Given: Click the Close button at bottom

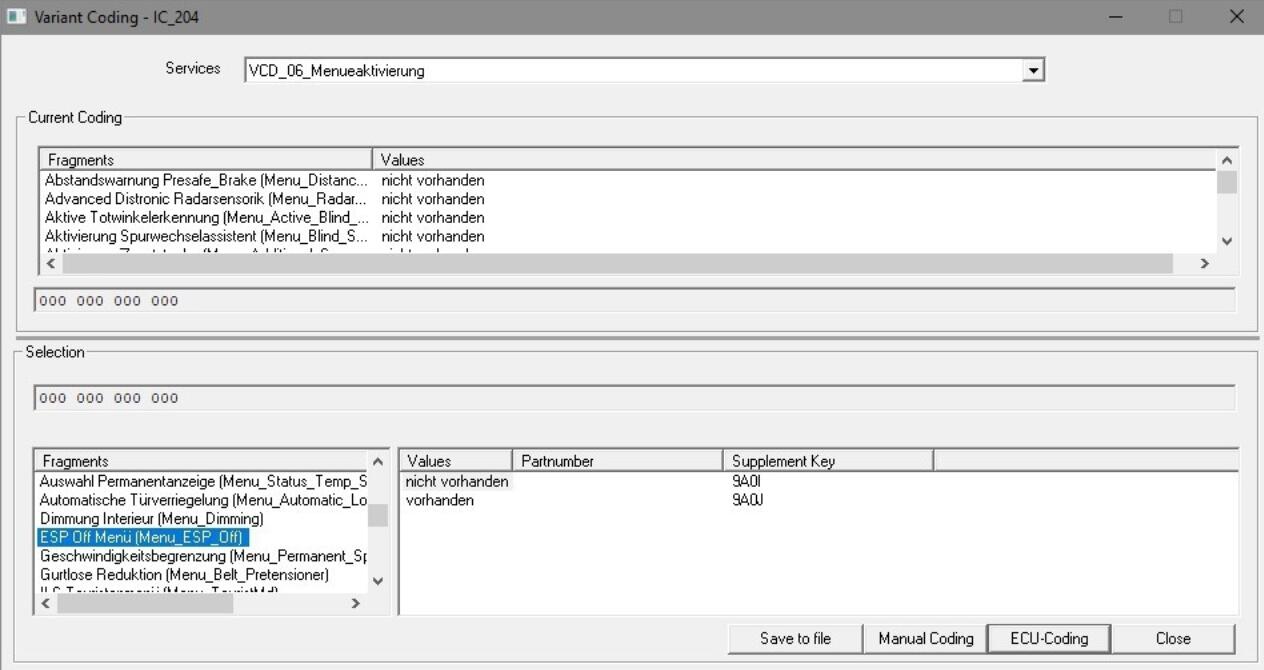Looking at the screenshot, I should click(x=1173, y=638).
